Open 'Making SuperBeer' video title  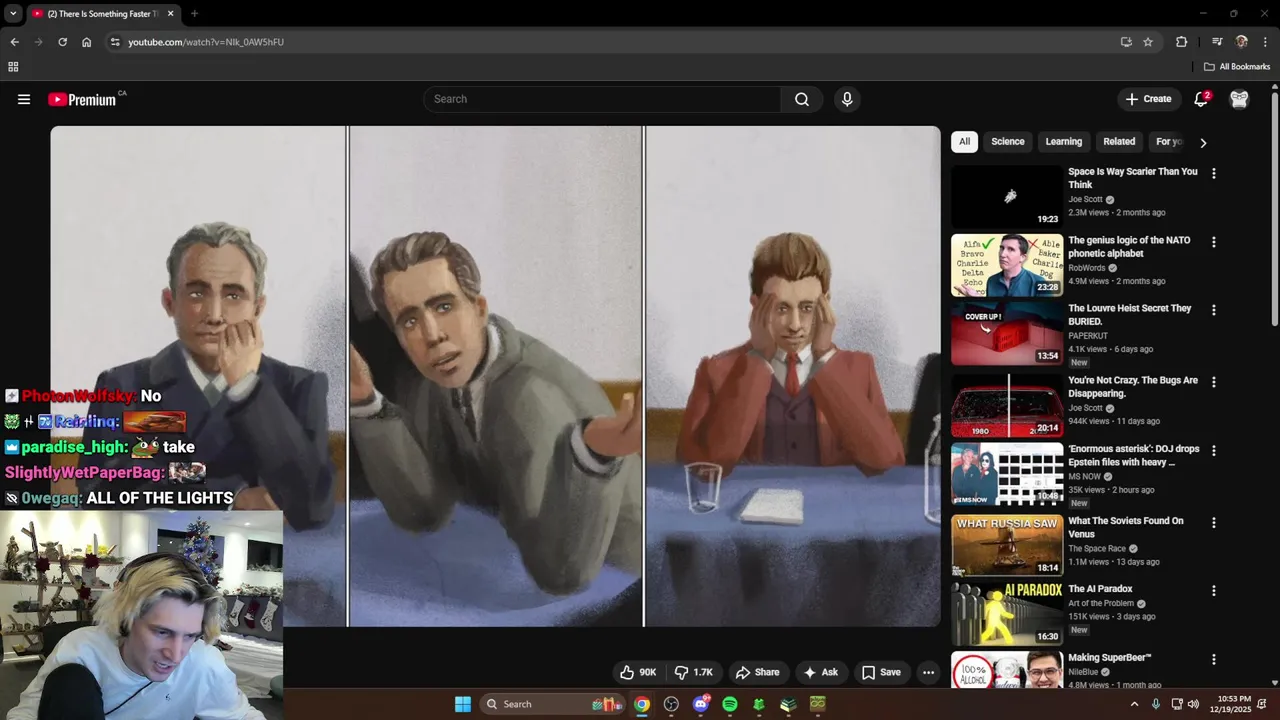click(x=1110, y=658)
